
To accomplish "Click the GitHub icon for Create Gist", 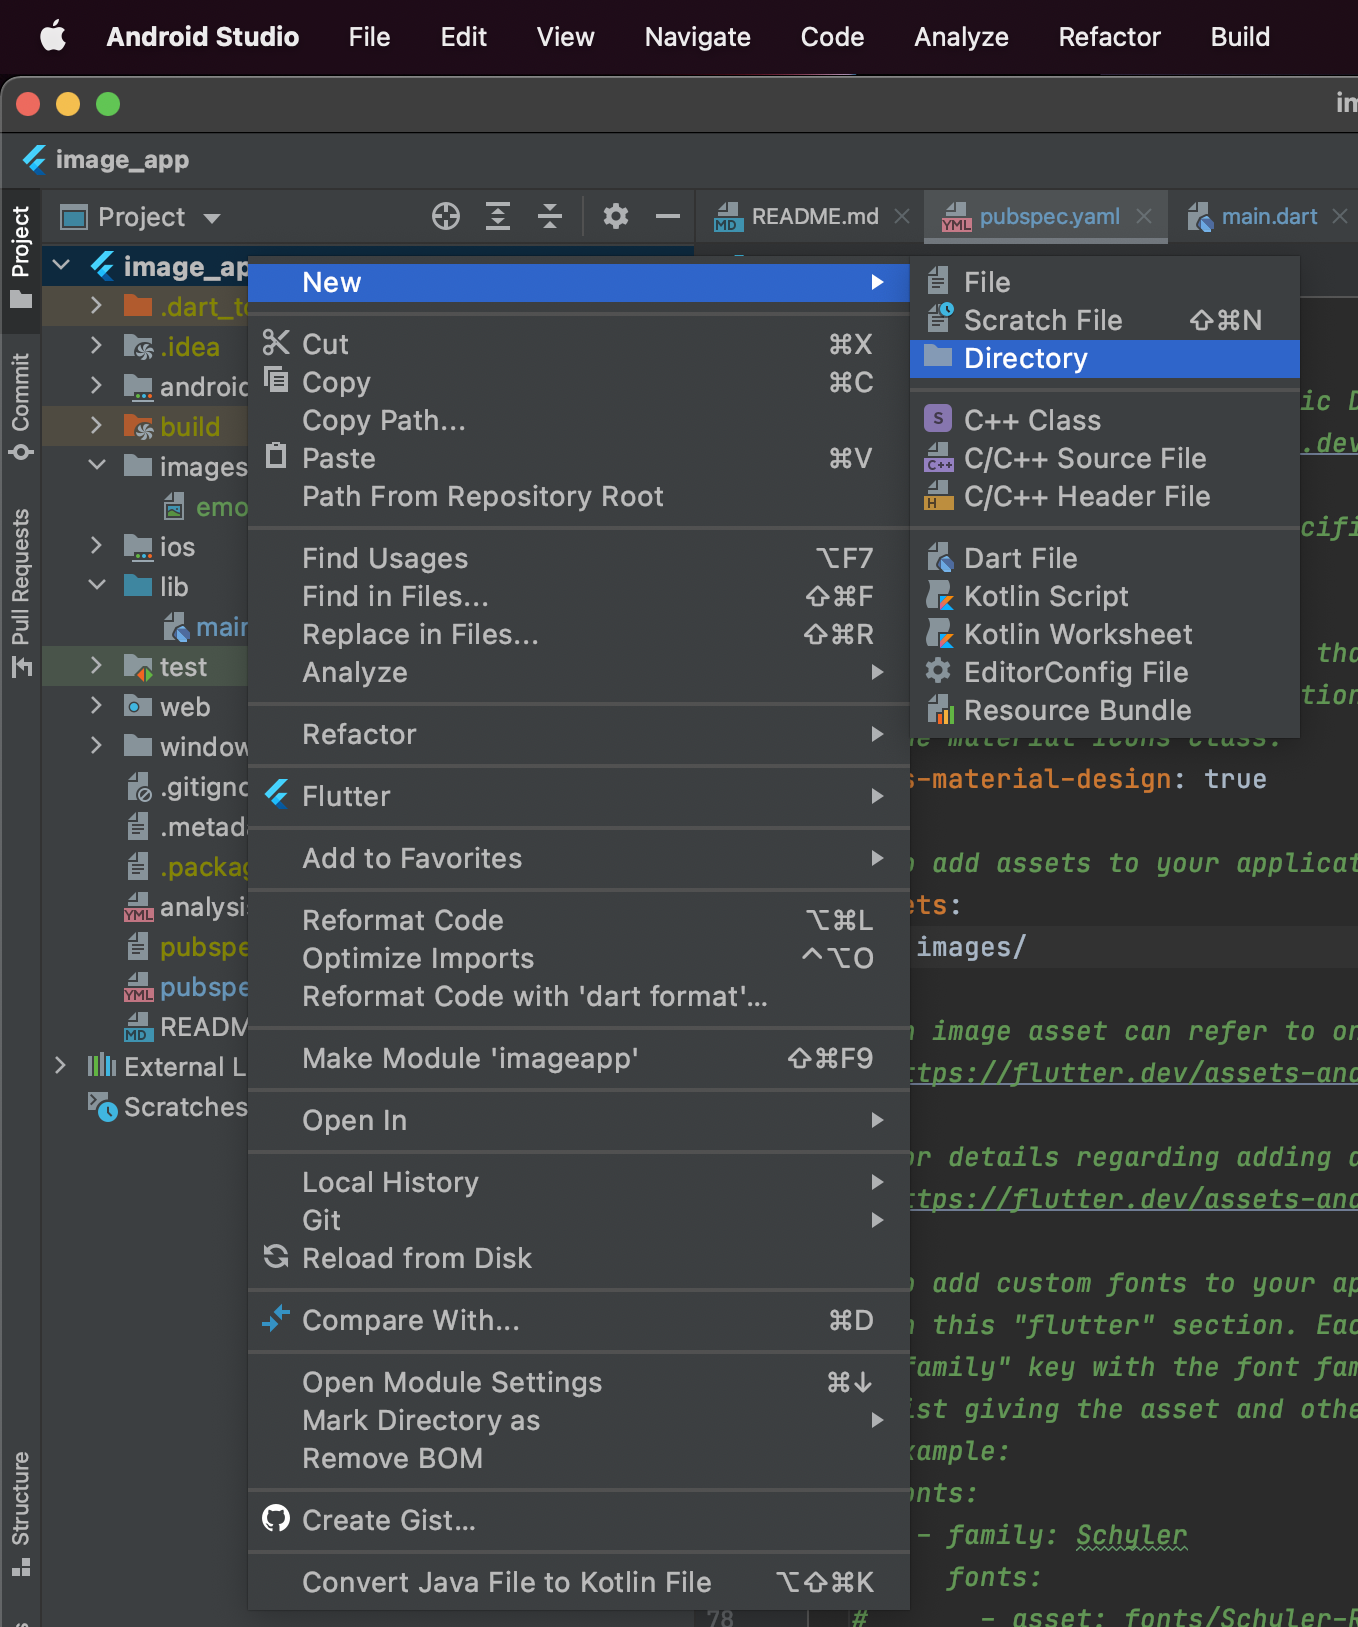I will pyautogui.click(x=276, y=1518).
